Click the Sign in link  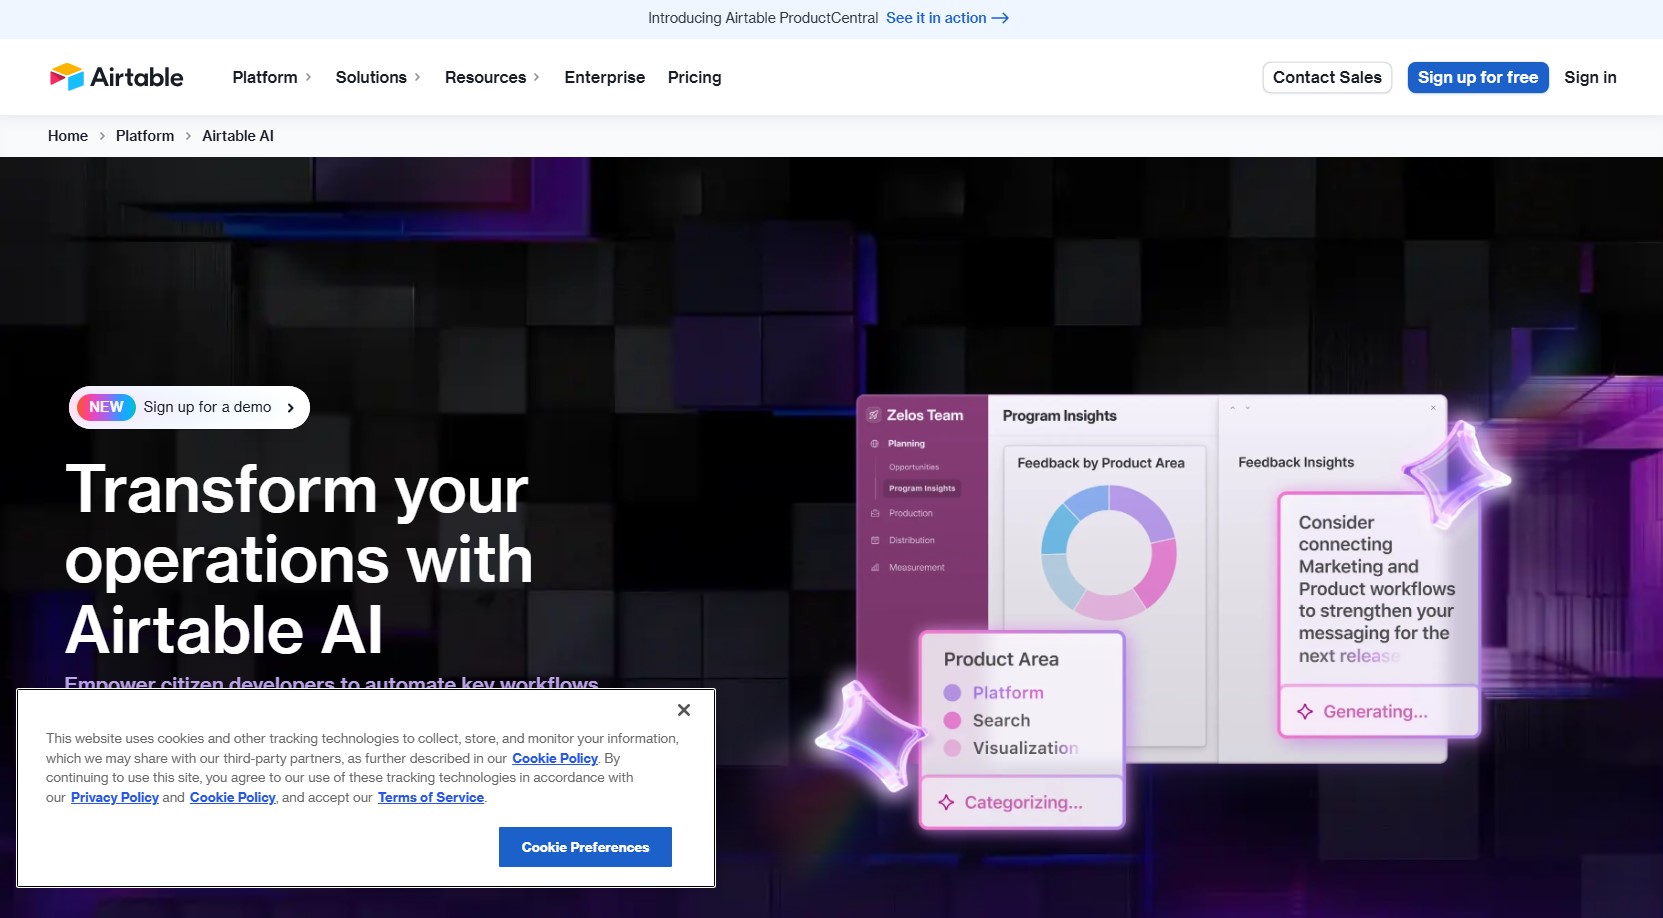pyautogui.click(x=1590, y=77)
